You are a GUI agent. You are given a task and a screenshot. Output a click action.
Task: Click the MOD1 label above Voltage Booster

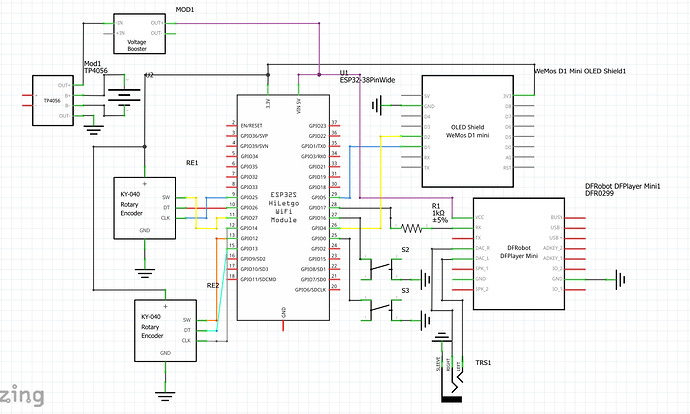click(x=185, y=9)
